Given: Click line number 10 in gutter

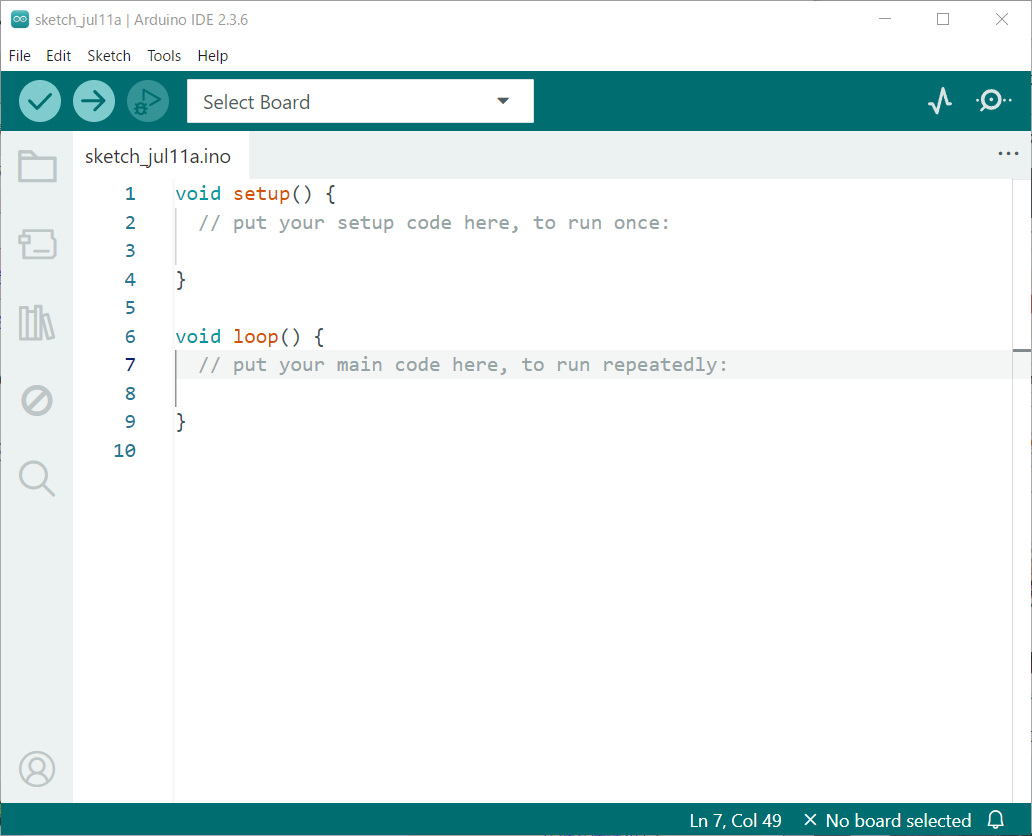Looking at the screenshot, I should tap(124, 450).
